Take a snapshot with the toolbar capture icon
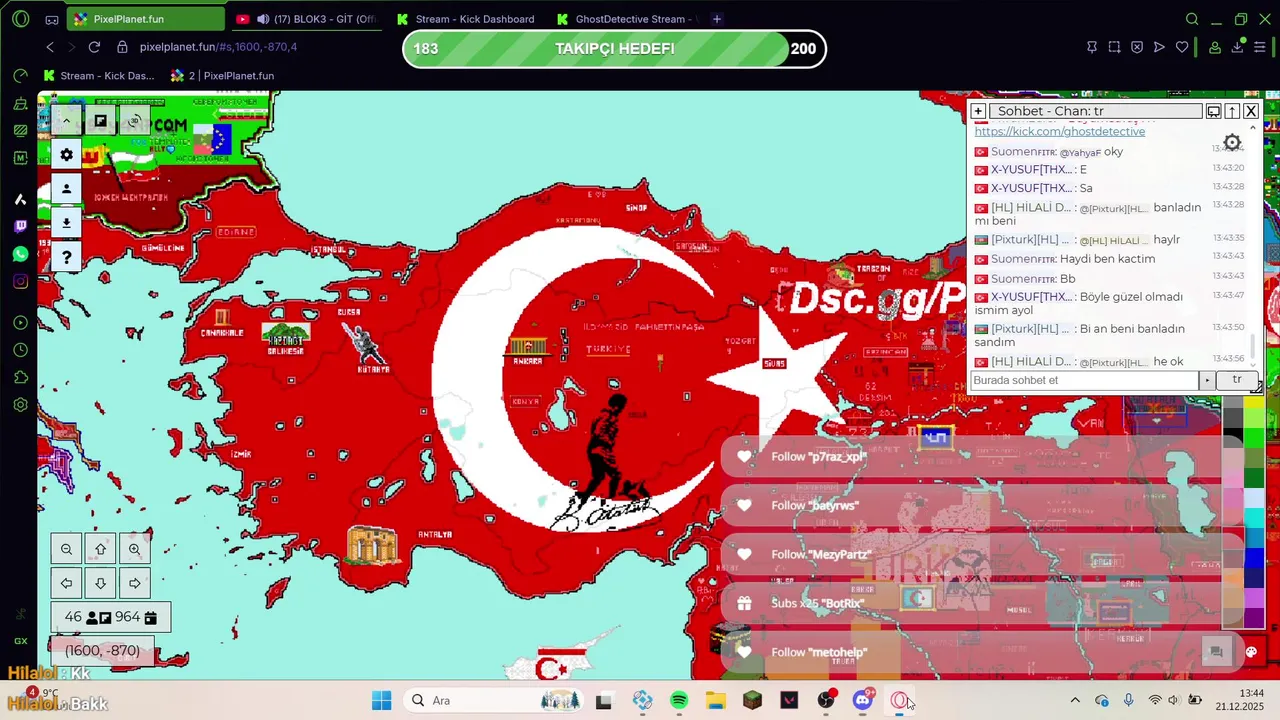The height and width of the screenshot is (720, 1280). [x=1114, y=47]
